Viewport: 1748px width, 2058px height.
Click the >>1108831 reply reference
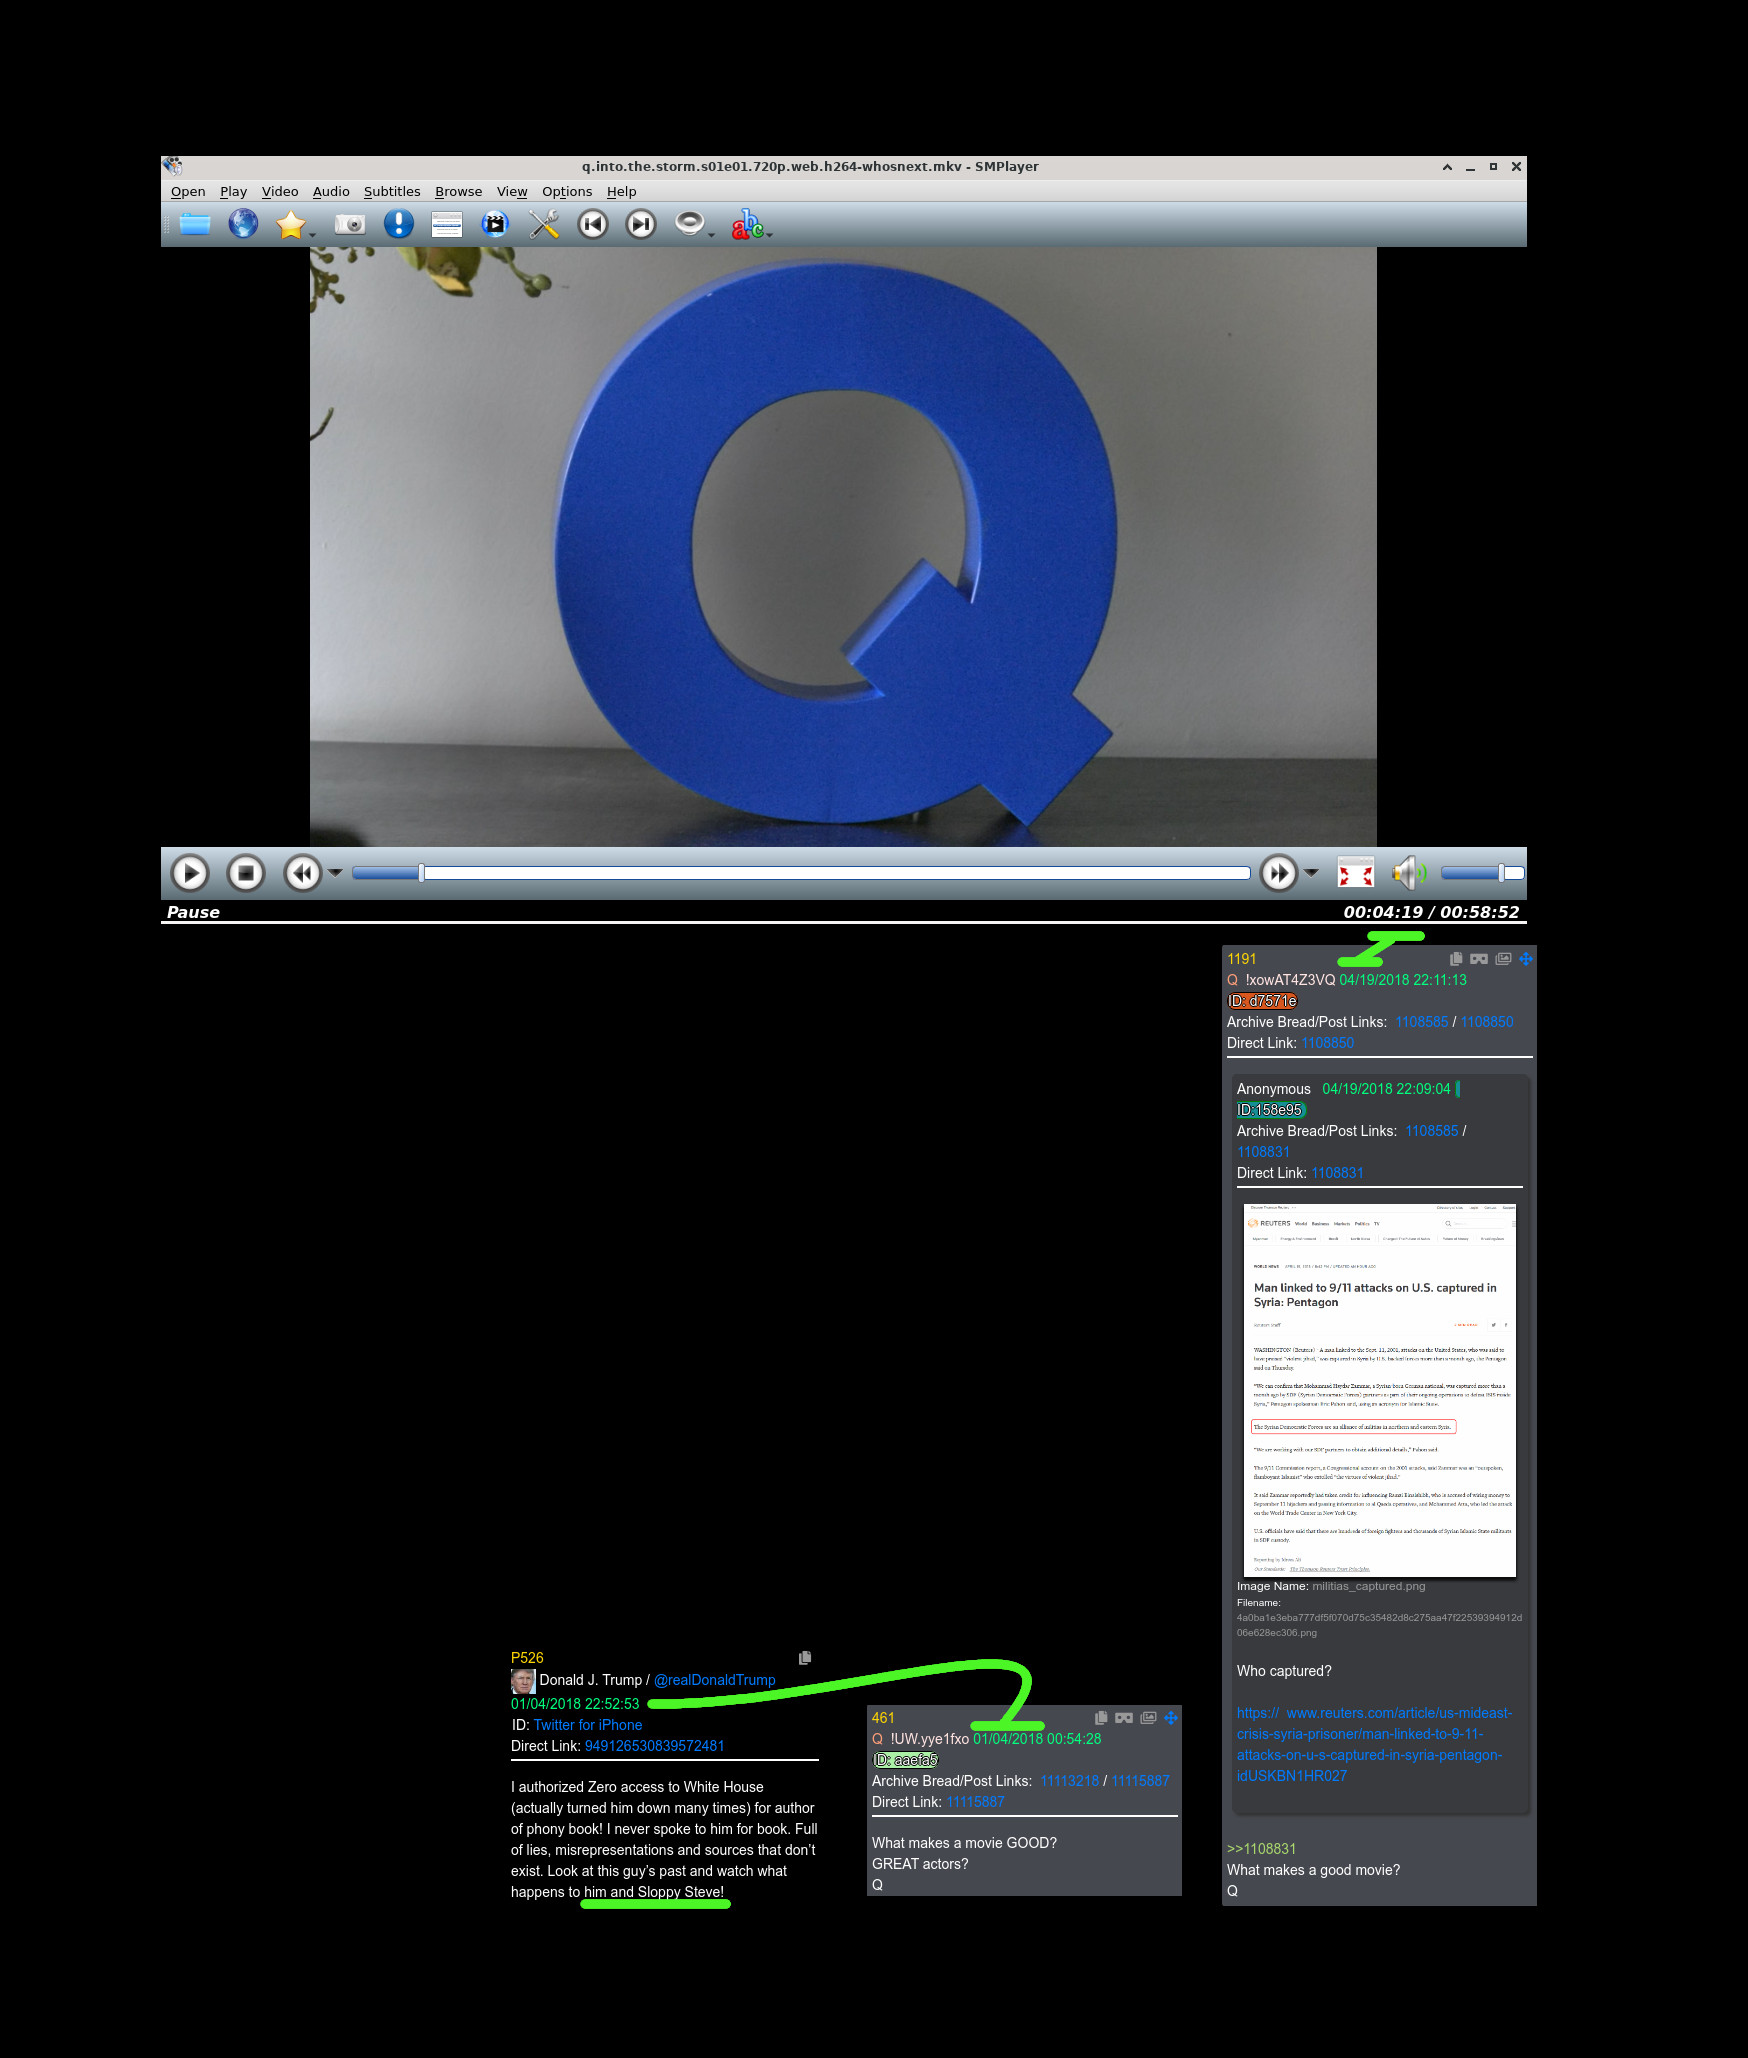(1261, 1849)
